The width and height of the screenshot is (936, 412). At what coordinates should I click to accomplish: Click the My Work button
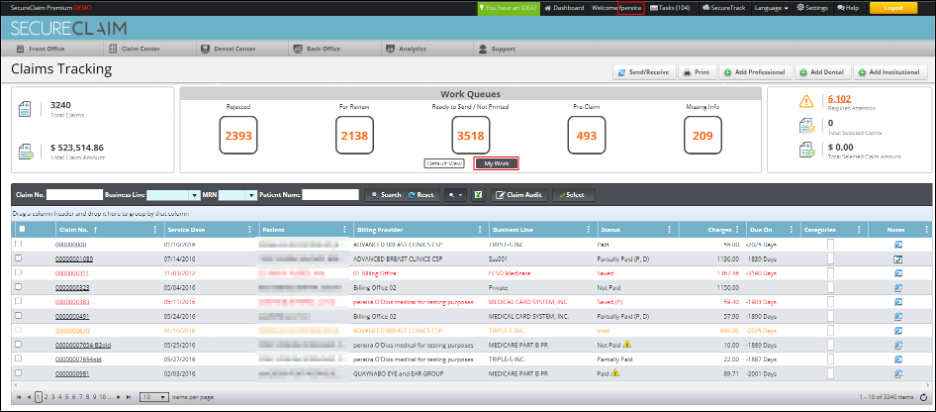tap(496, 162)
